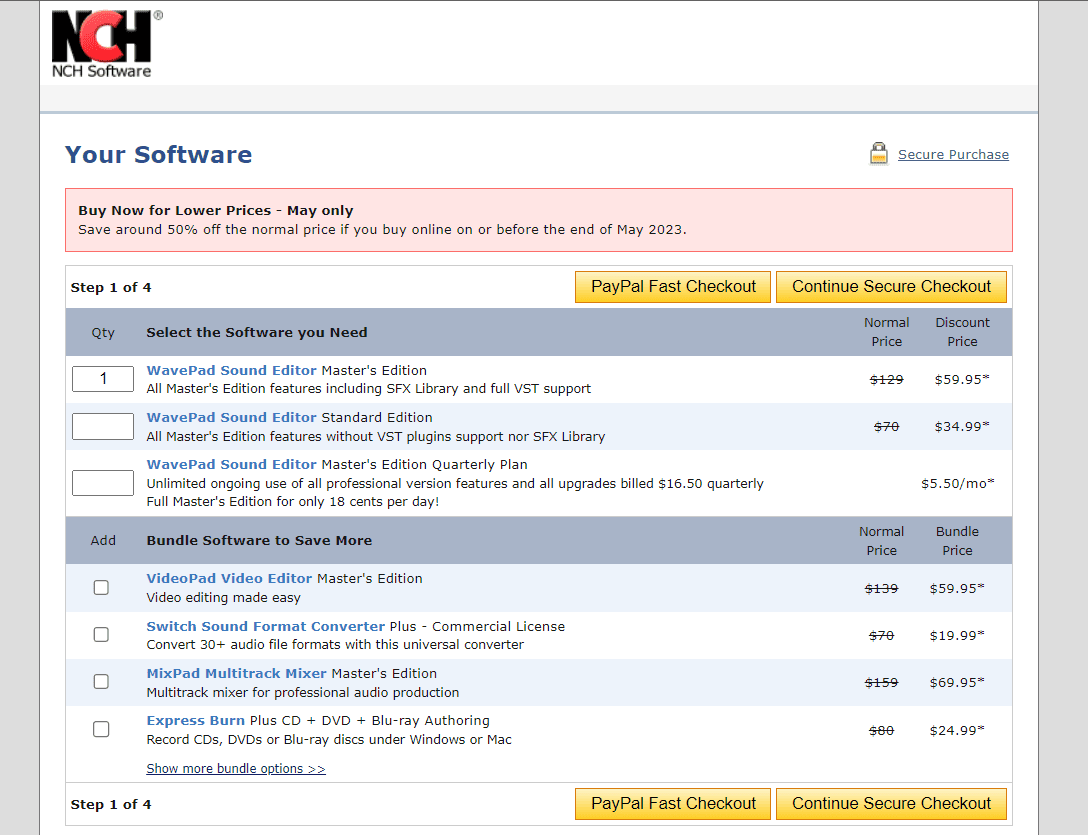Focus the quantity field for WavePad Standard Edition
This screenshot has width=1088, height=835.
[103, 426]
